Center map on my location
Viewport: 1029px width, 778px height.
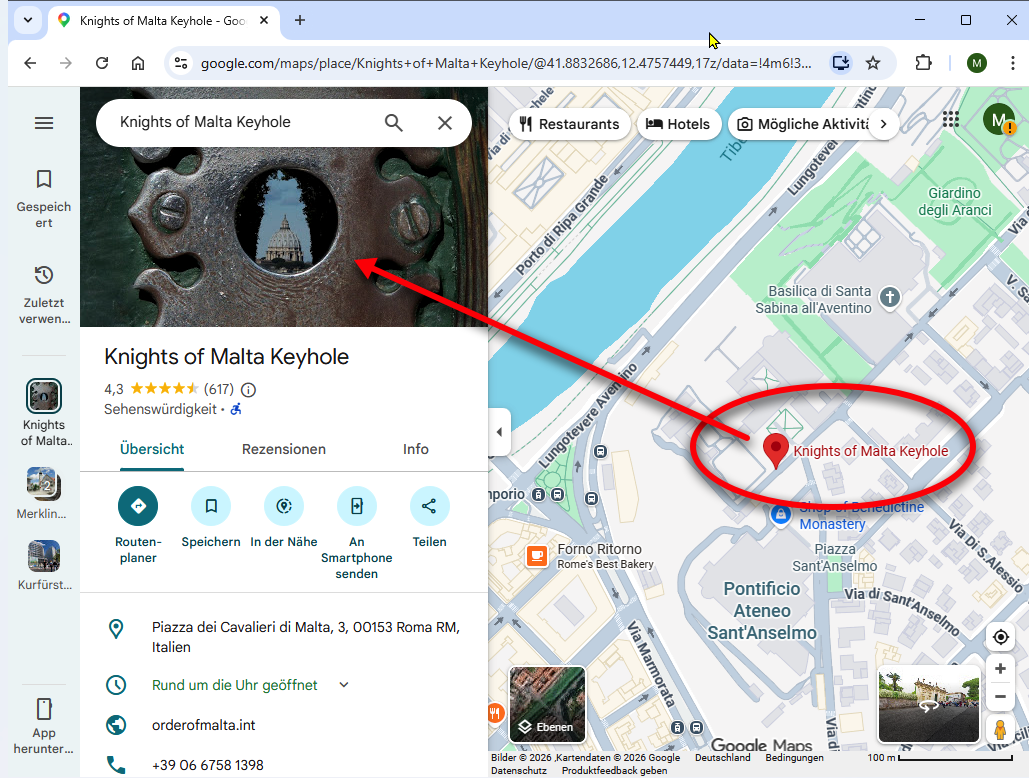tap(999, 637)
